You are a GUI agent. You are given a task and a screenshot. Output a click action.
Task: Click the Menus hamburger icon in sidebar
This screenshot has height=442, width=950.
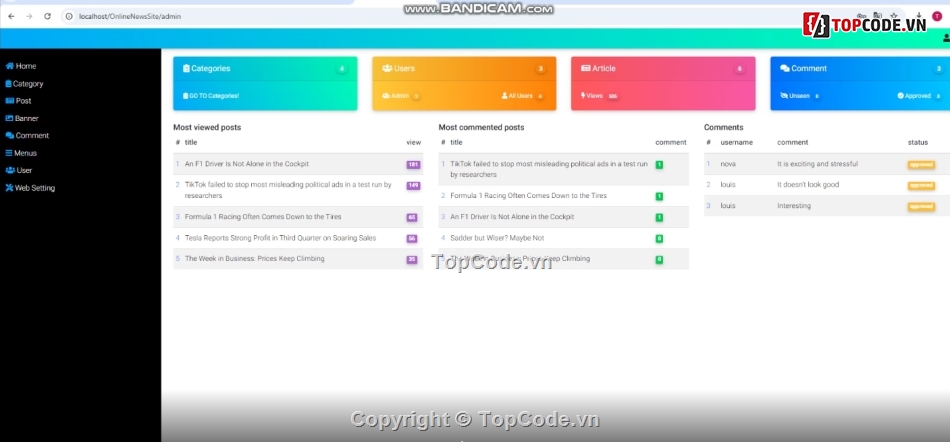click(9, 153)
